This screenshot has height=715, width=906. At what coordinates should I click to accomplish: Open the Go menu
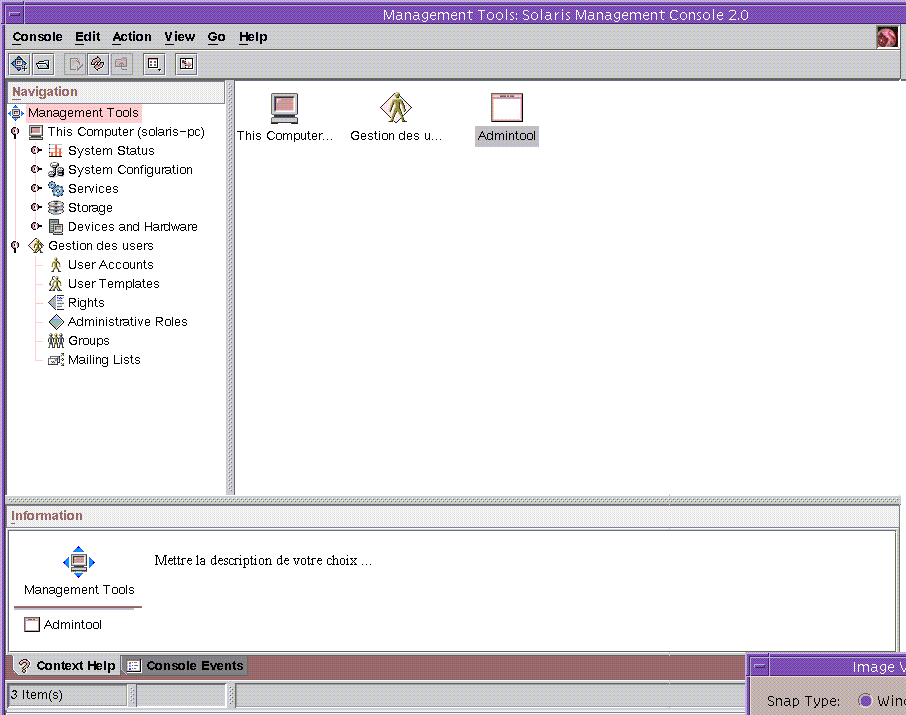(x=216, y=36)
